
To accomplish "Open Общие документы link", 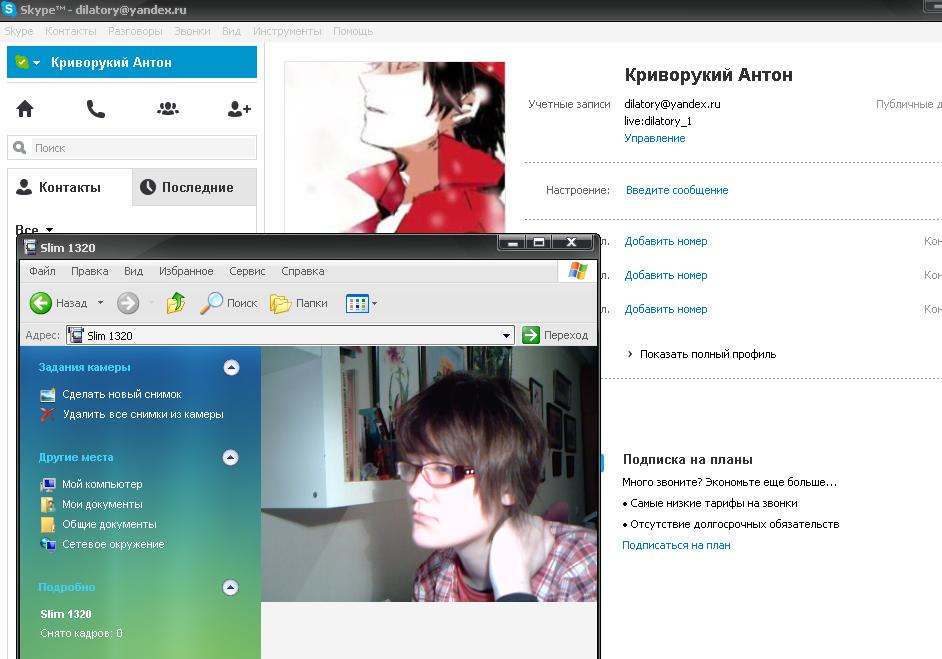I will [x=109, y=524].
